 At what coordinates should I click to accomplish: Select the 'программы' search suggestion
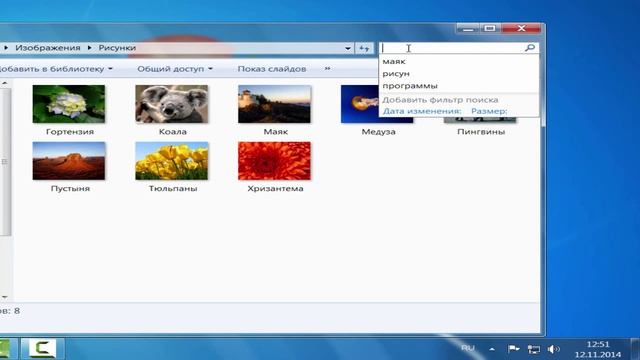[x=410, y=86]
